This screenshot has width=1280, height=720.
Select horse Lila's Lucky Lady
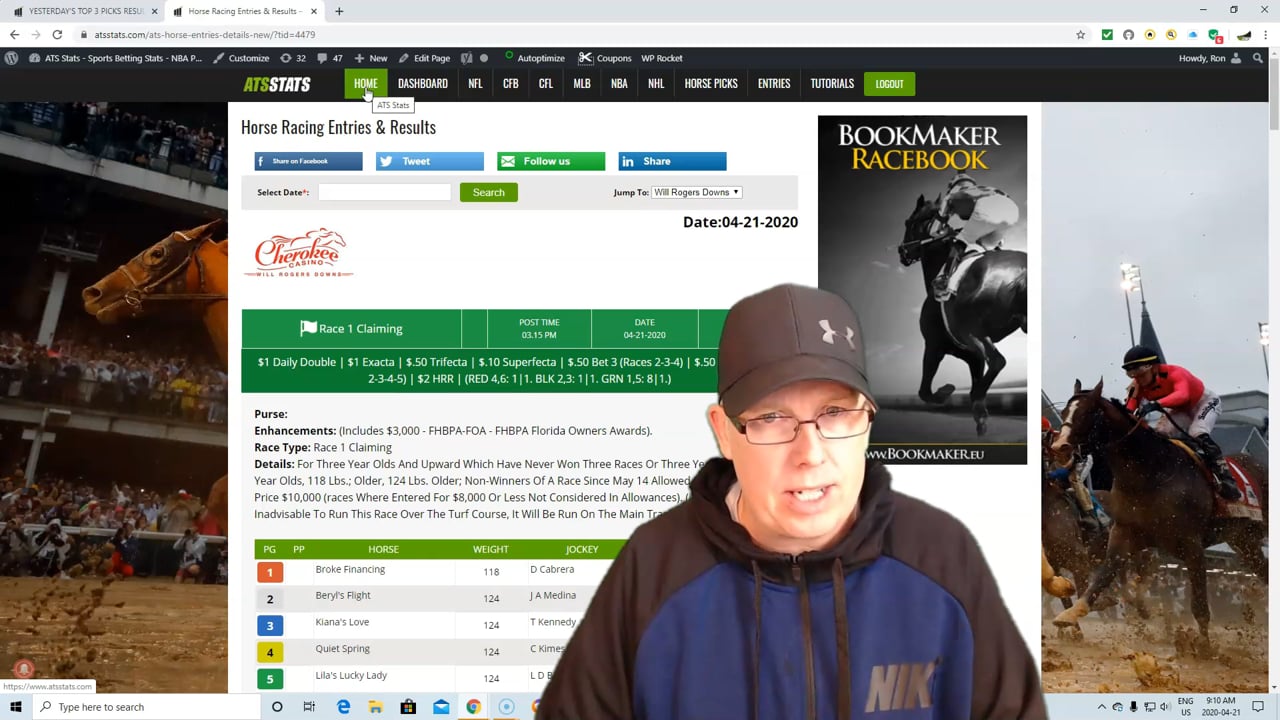coord(351,675)
